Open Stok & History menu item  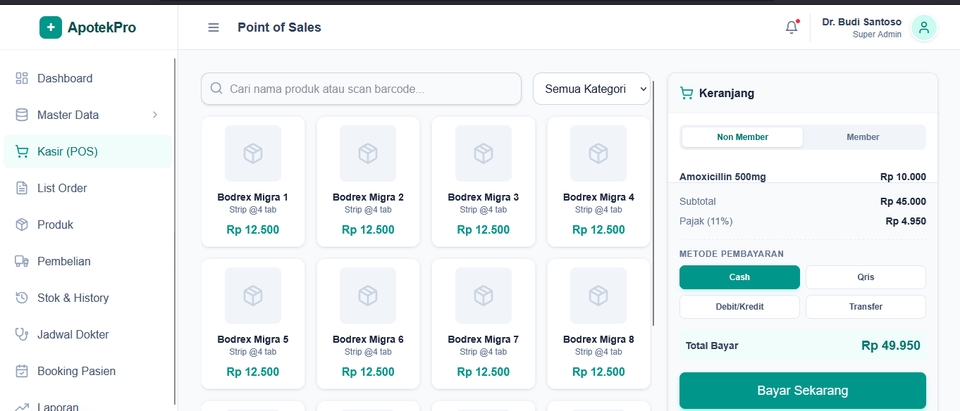(88, 298)
